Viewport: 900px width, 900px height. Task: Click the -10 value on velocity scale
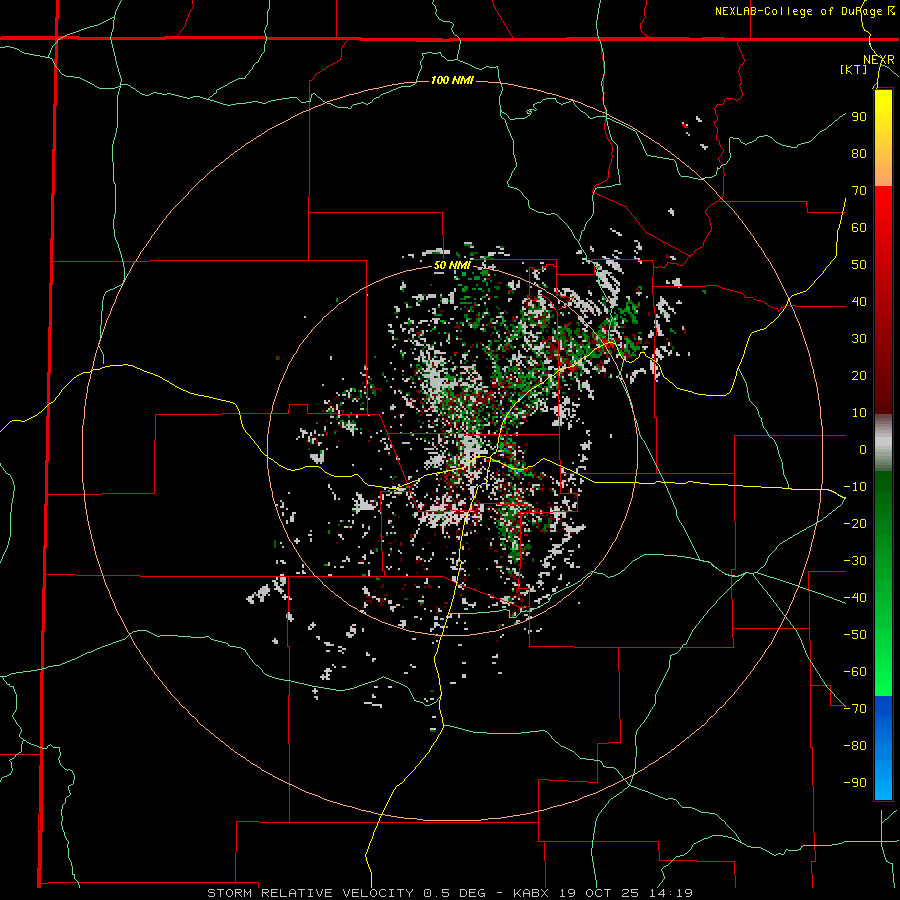[855, 487]
